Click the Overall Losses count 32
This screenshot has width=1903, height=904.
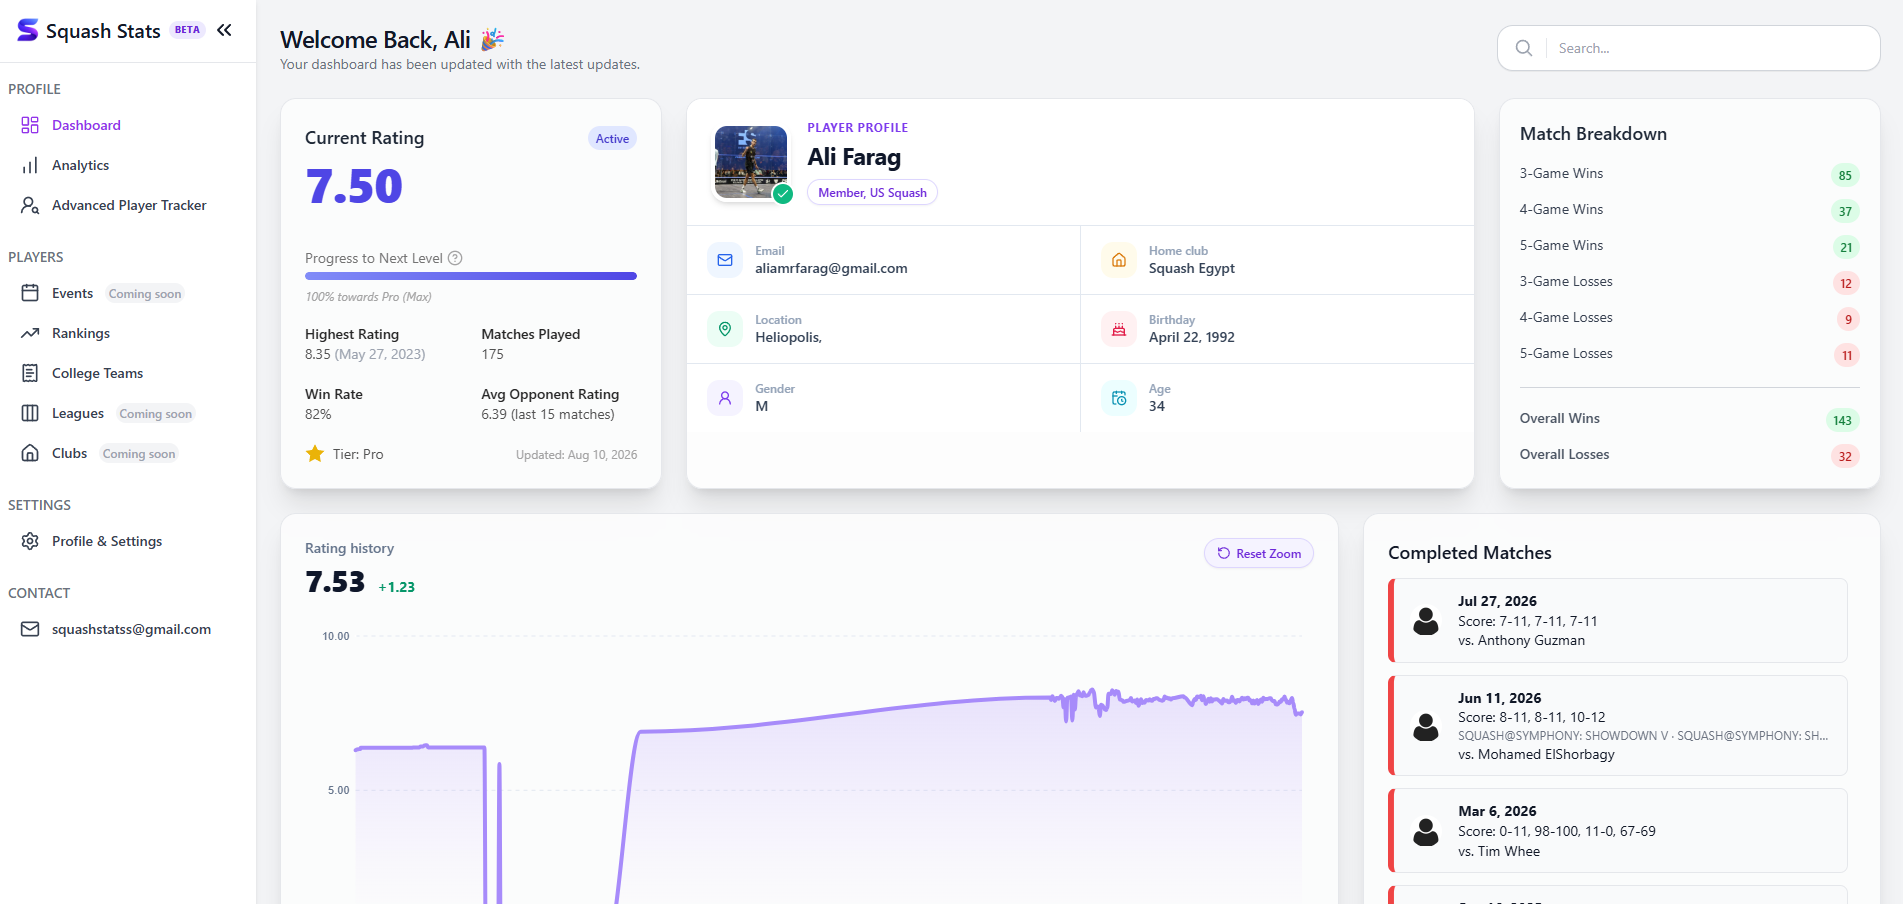pos(1845,456)
